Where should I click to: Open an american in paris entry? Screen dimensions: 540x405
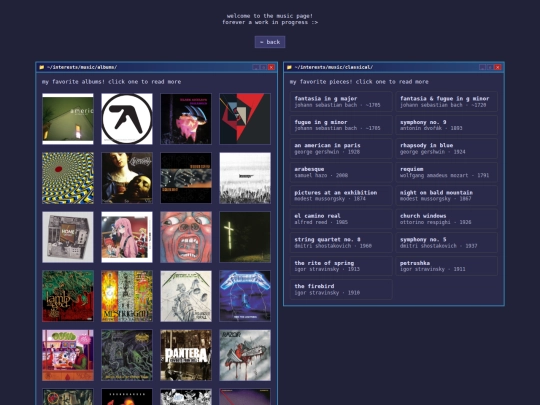pyautogui.click(x=341, y=148)
